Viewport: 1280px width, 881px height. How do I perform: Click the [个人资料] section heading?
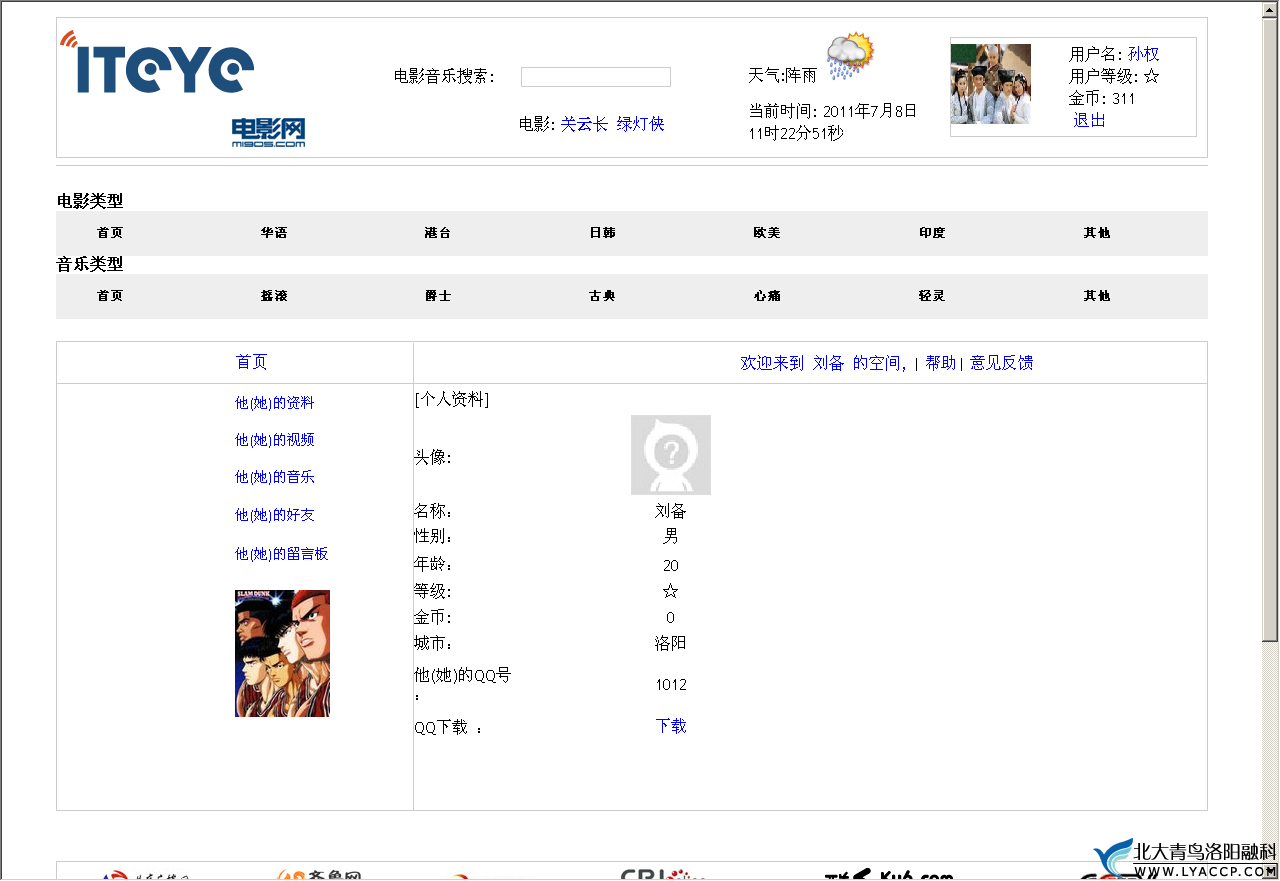click(452, 399)
